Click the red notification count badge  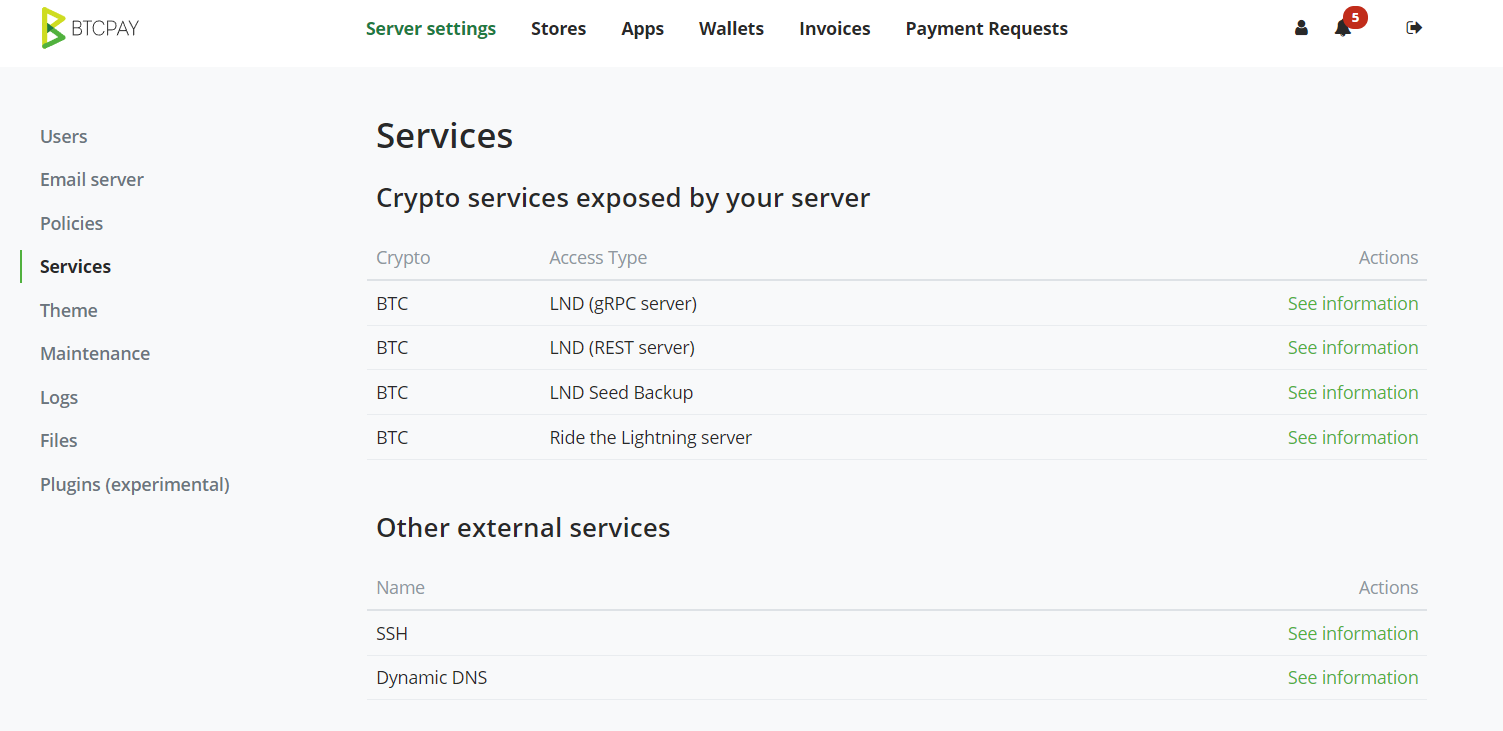coord(1355,17)
